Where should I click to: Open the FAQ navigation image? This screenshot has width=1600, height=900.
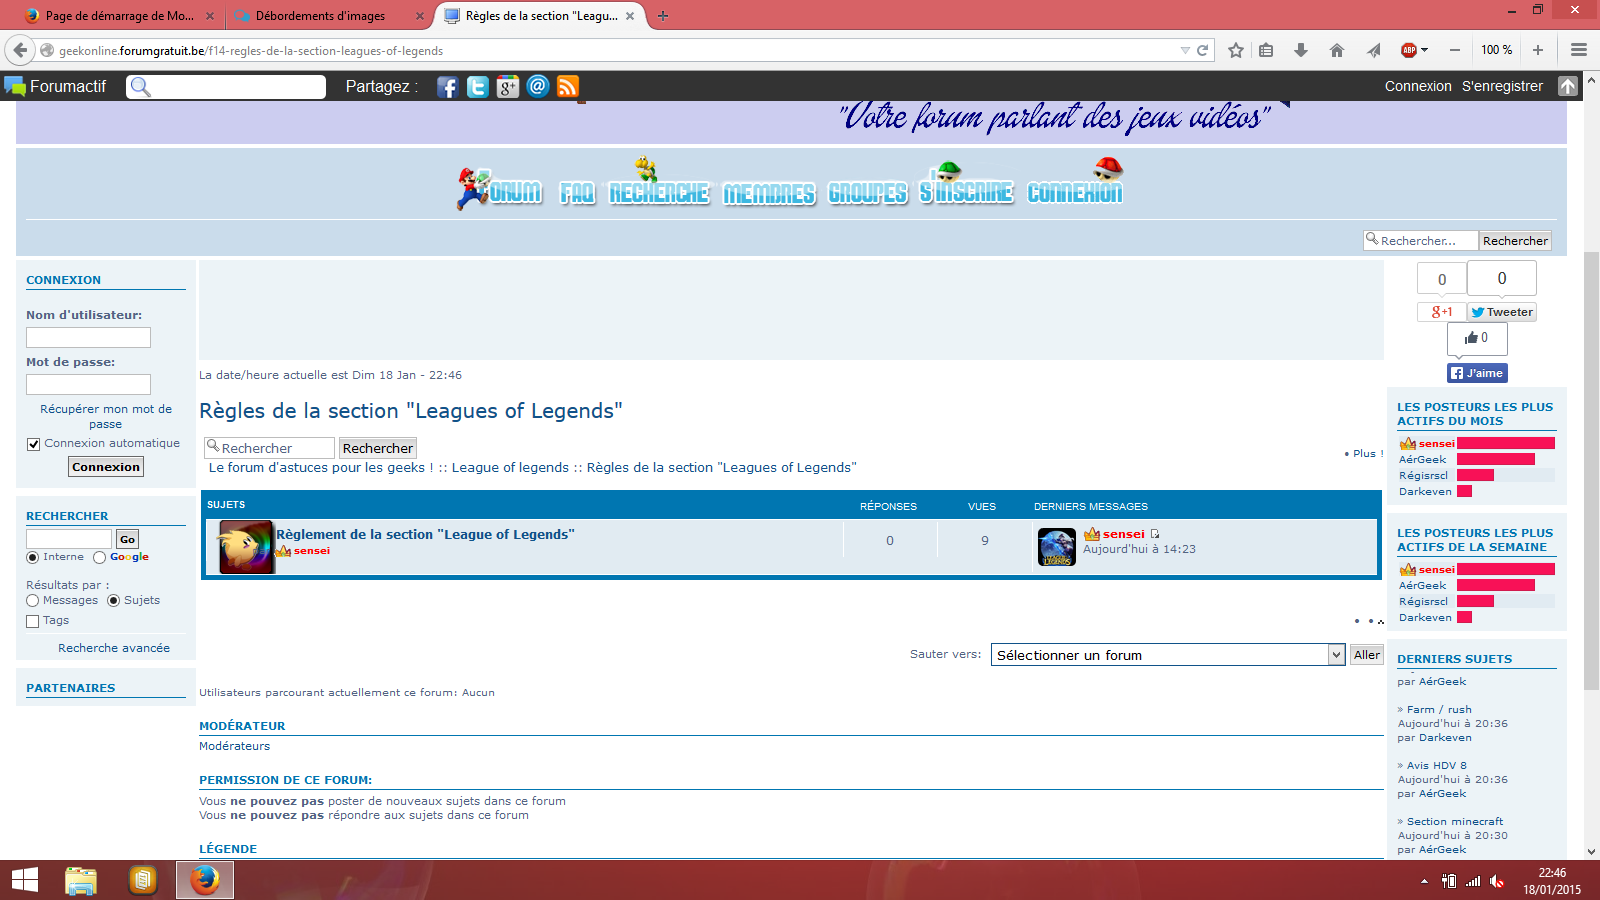pyautogui.click(x=577, y=192)
